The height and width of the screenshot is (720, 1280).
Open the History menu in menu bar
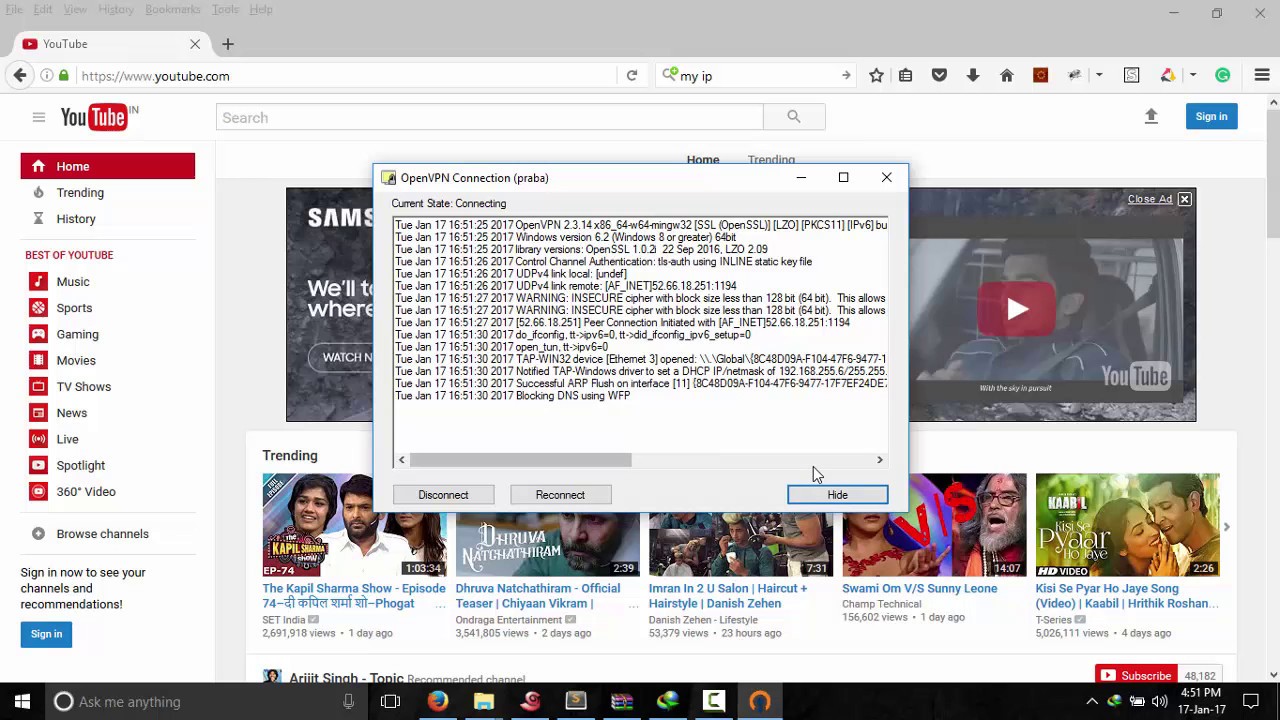pos(115,9)
